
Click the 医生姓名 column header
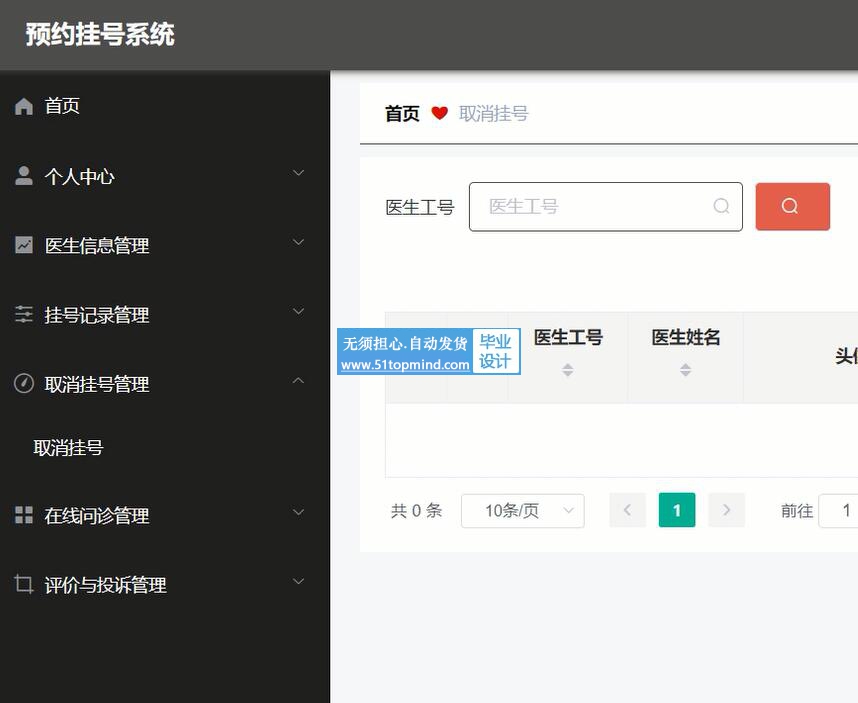(686, 337)
